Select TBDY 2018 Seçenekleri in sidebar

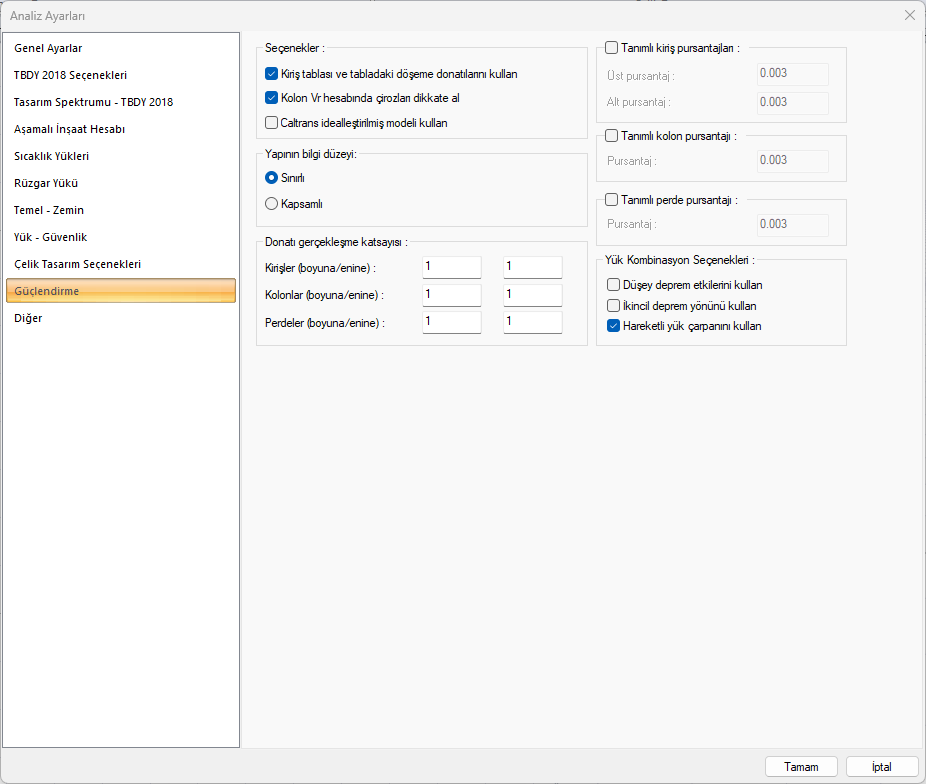(120, 75)
